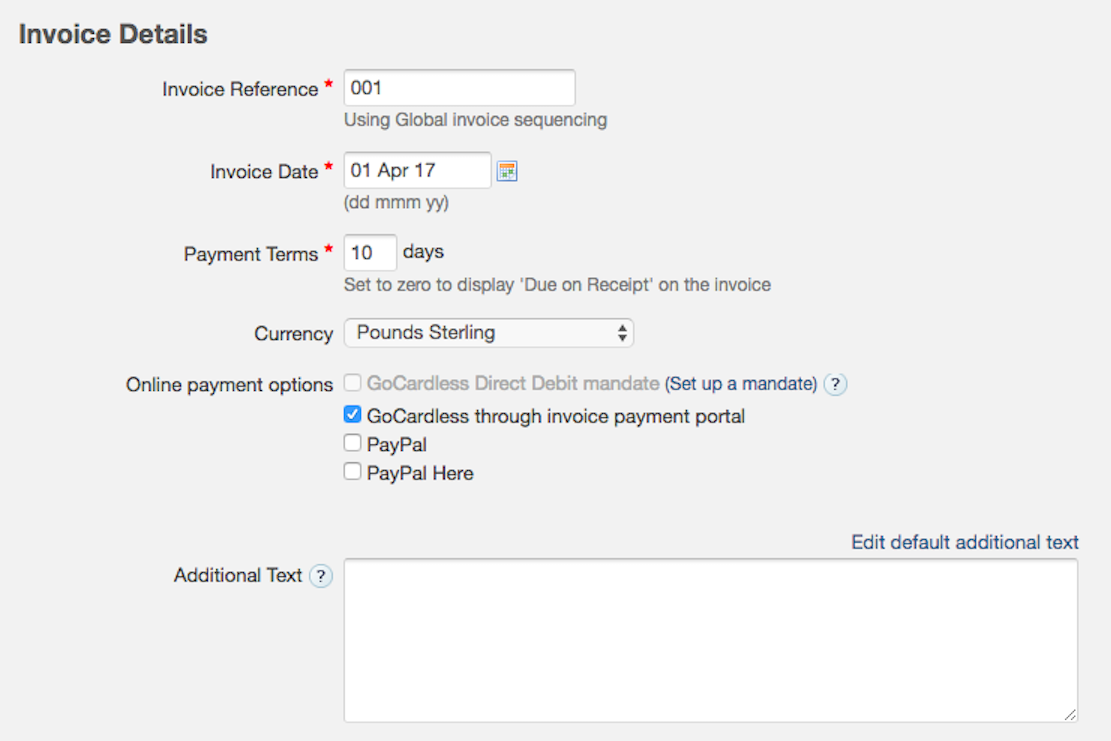Image resolution: width=1111 pixels, height=741 pixels.
Task: Click the Online payment options label
Action: (x=229, y=385)
